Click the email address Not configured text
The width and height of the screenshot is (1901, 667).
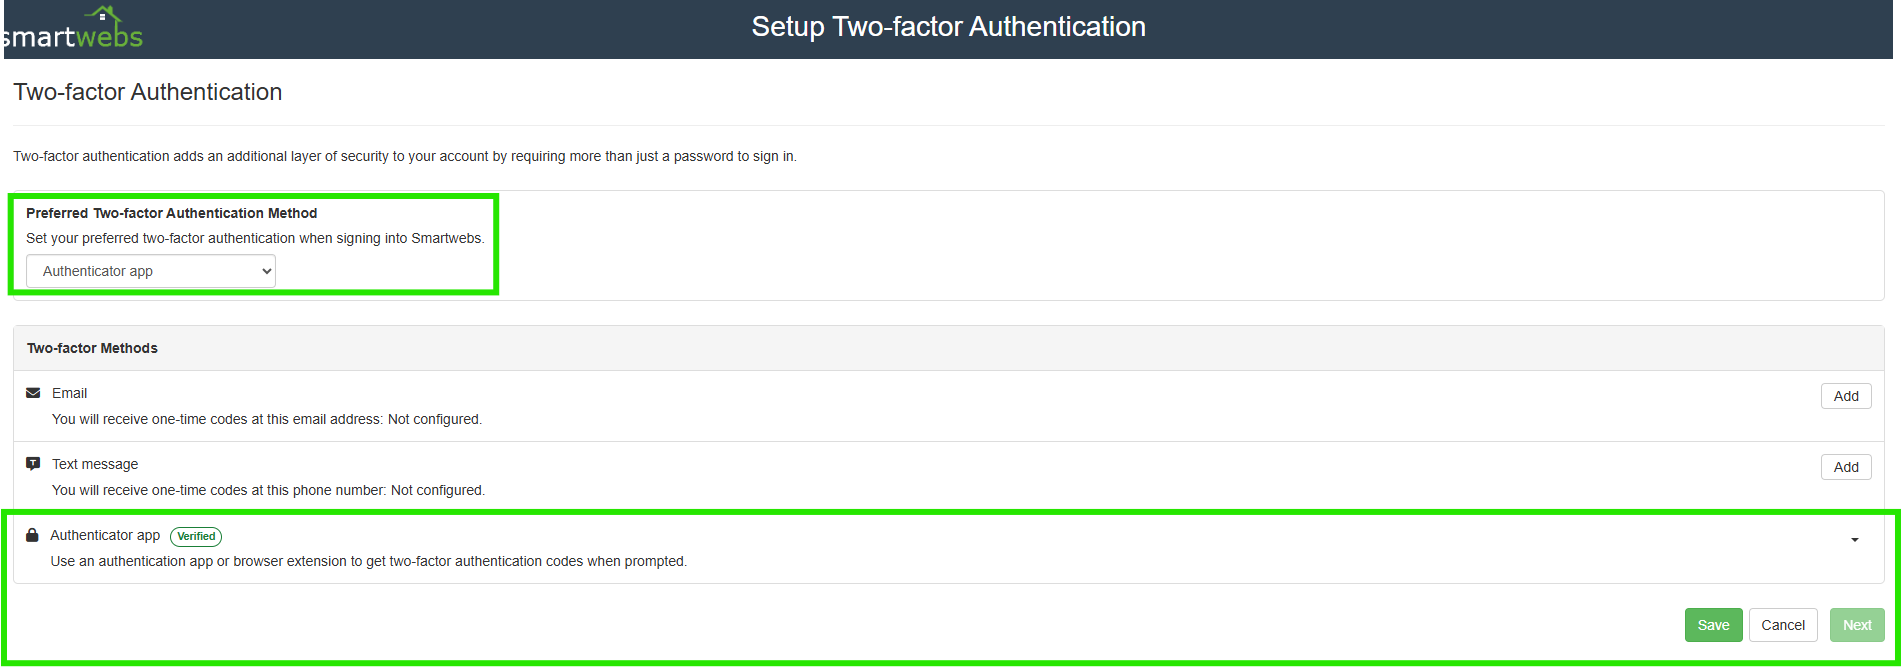tap(434, 419)
